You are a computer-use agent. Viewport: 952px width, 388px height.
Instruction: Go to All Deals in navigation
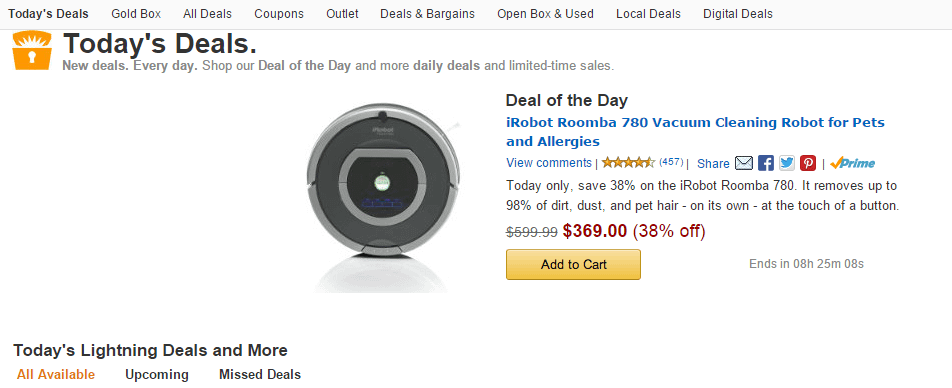click(x=207, y=13)
